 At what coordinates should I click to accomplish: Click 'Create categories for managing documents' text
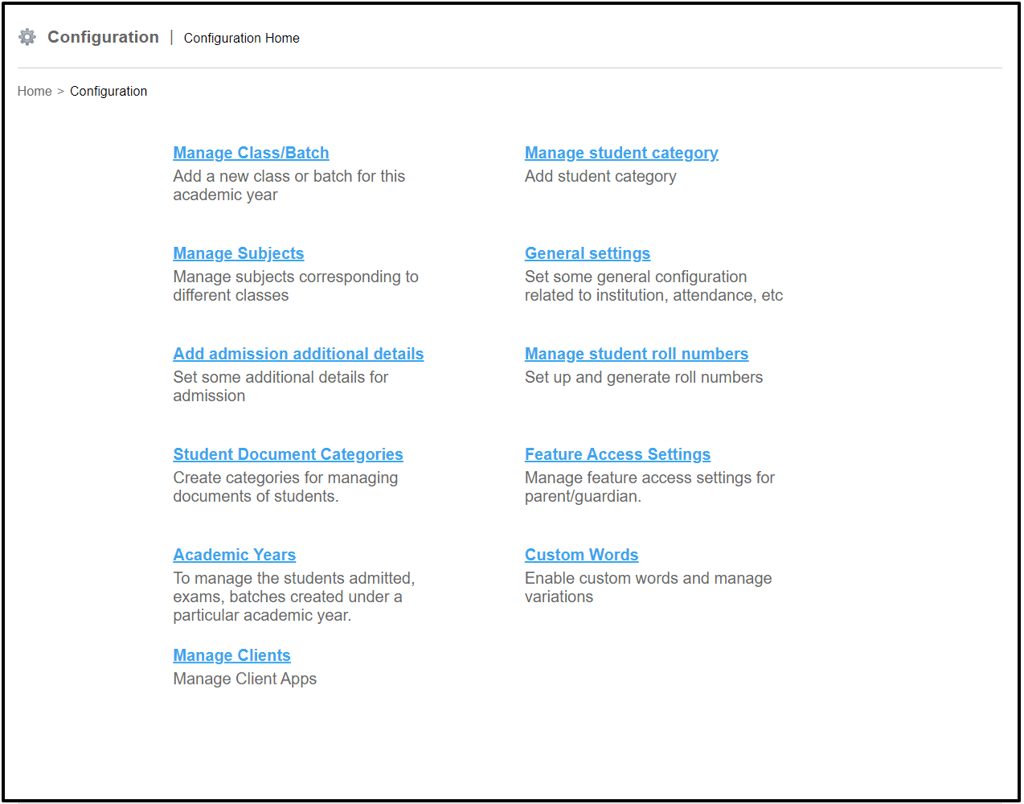pyautogui.click(x=285, y=487)
